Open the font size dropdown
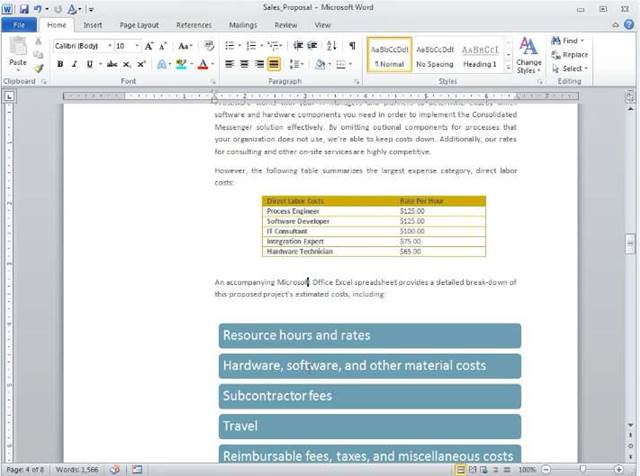The height and width of the screenshot is (476, 640). pos(137,46)
